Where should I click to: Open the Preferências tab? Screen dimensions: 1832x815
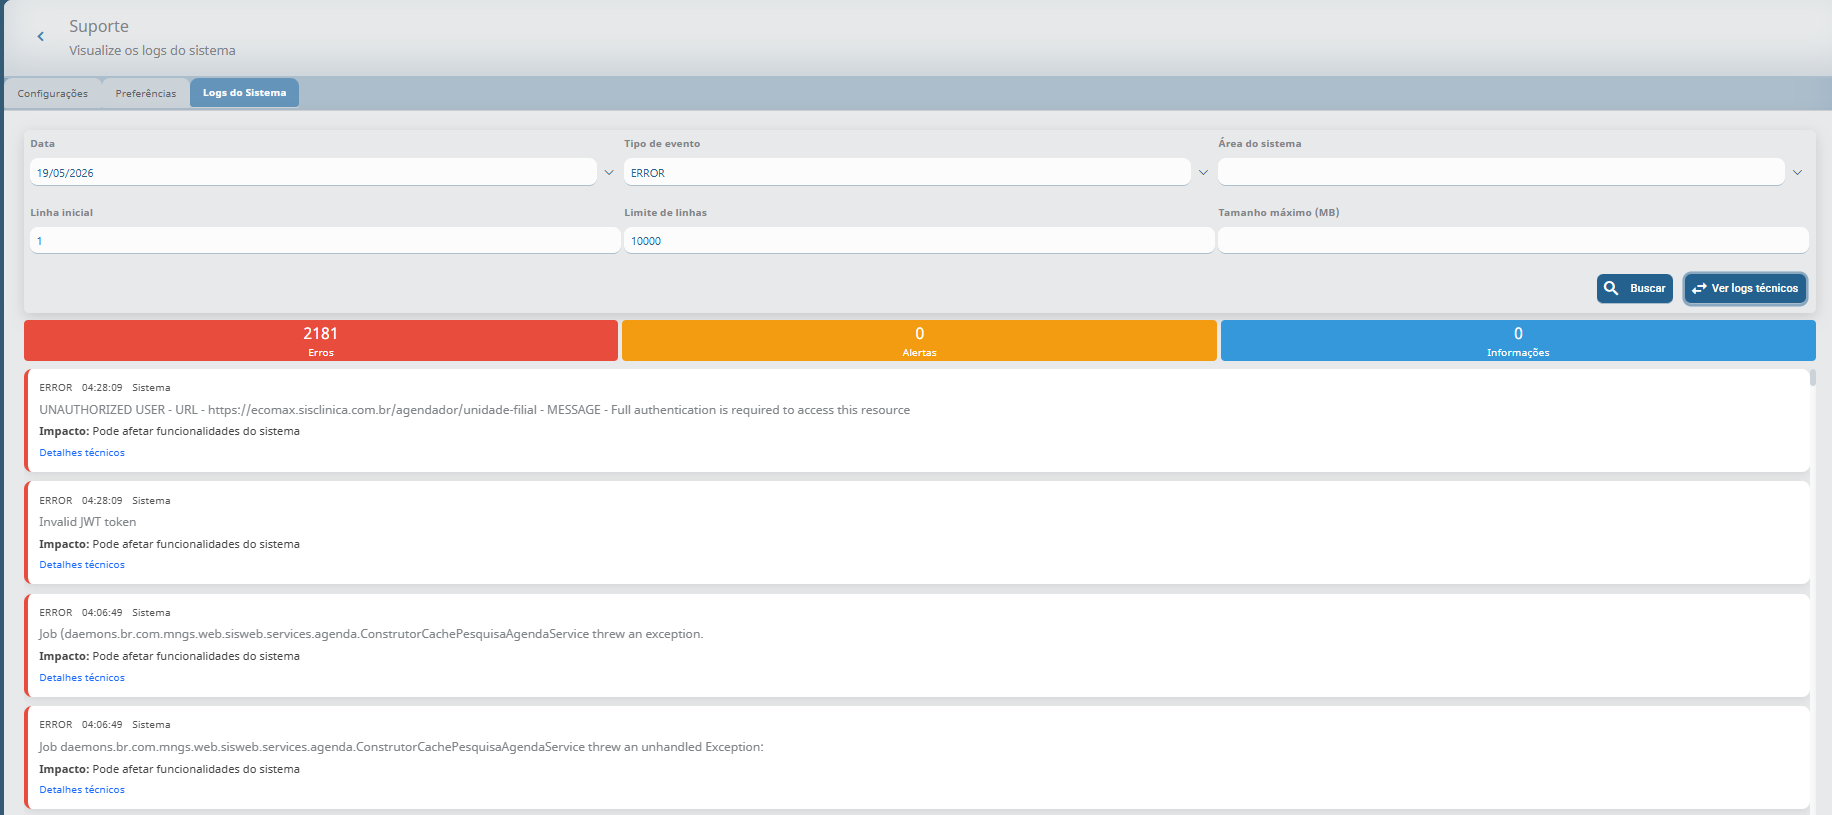pos(146,93)
